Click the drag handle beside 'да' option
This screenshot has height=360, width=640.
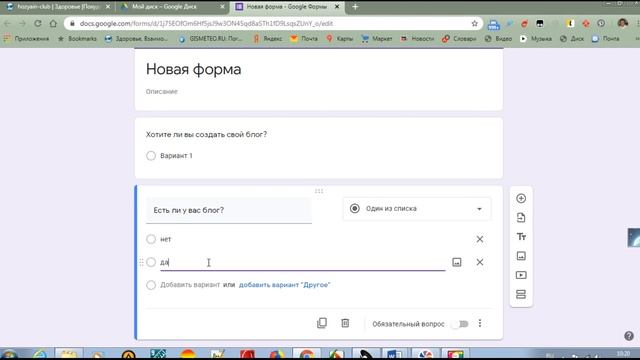(x=141, y=262)
